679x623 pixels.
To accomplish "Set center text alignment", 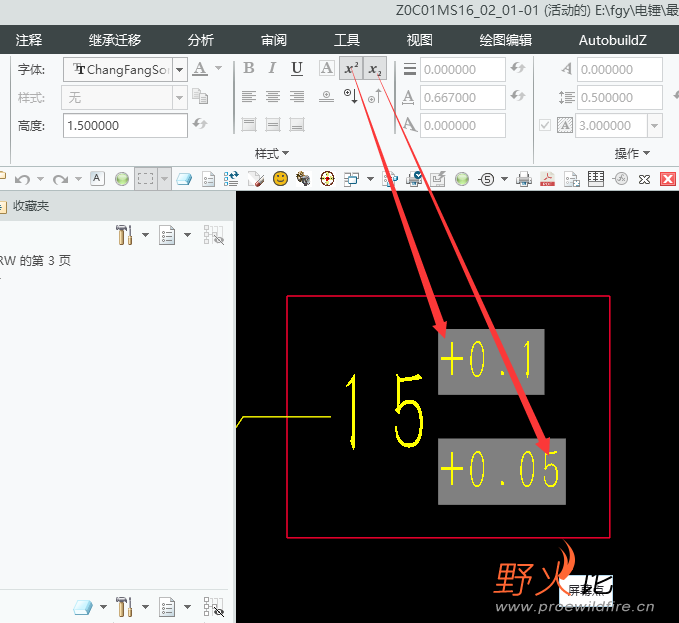I will click(x=273, y=96).
